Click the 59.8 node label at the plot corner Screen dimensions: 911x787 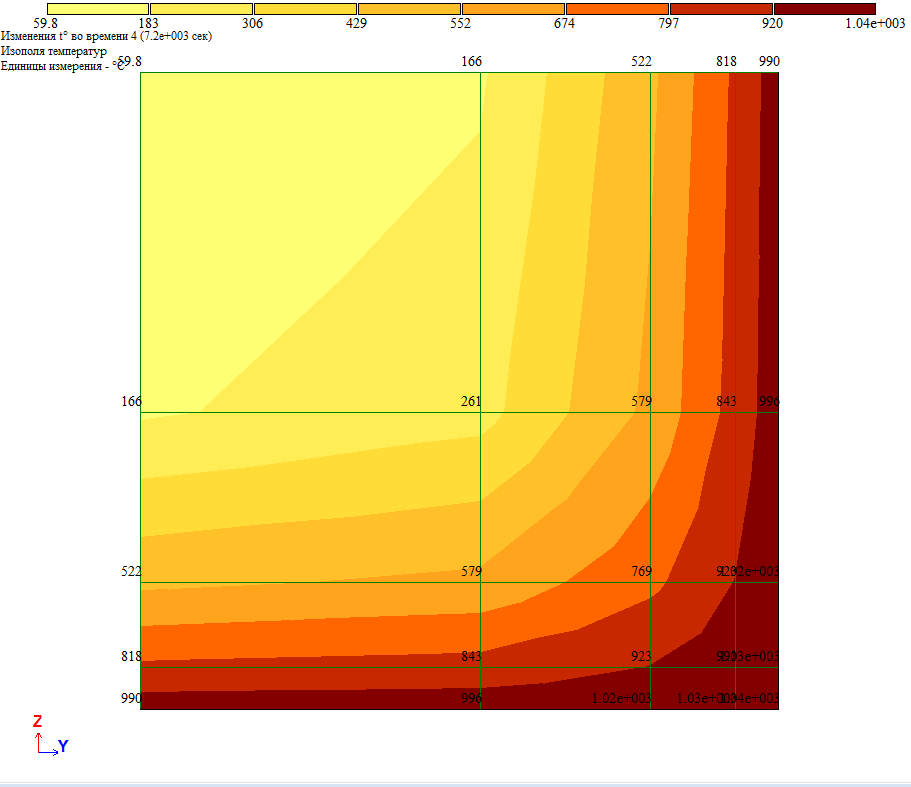click(x=130, y=62)
